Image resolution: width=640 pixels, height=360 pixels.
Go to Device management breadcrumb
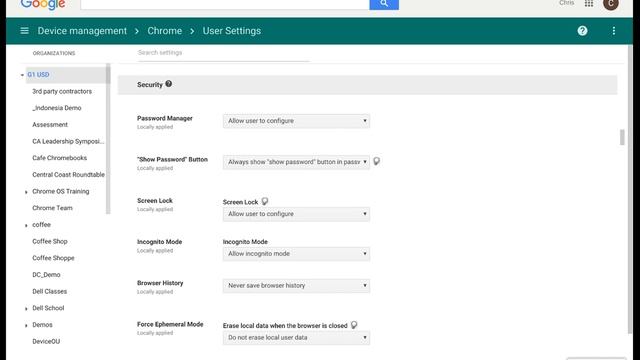coord(82,31)
